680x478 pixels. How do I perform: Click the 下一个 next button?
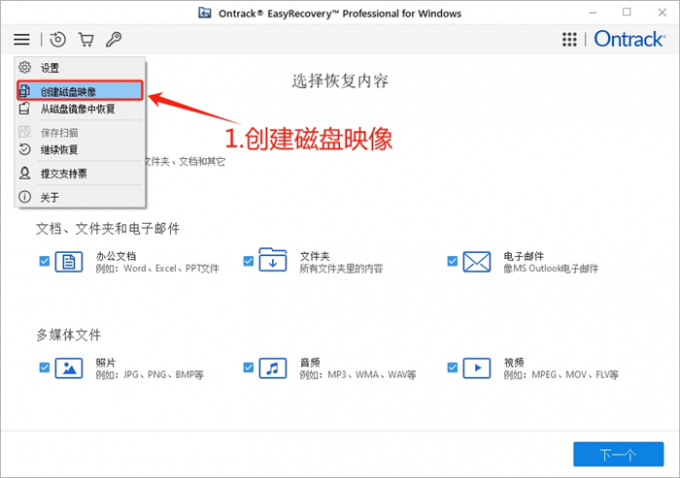pyautogui.click(x=618, y=454)
